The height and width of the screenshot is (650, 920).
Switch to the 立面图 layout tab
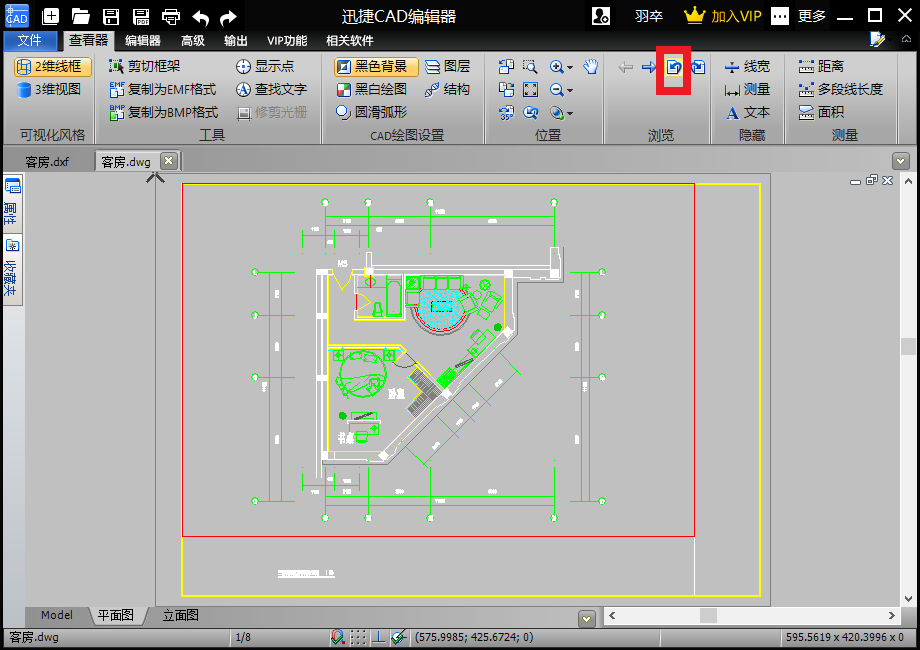181,615
